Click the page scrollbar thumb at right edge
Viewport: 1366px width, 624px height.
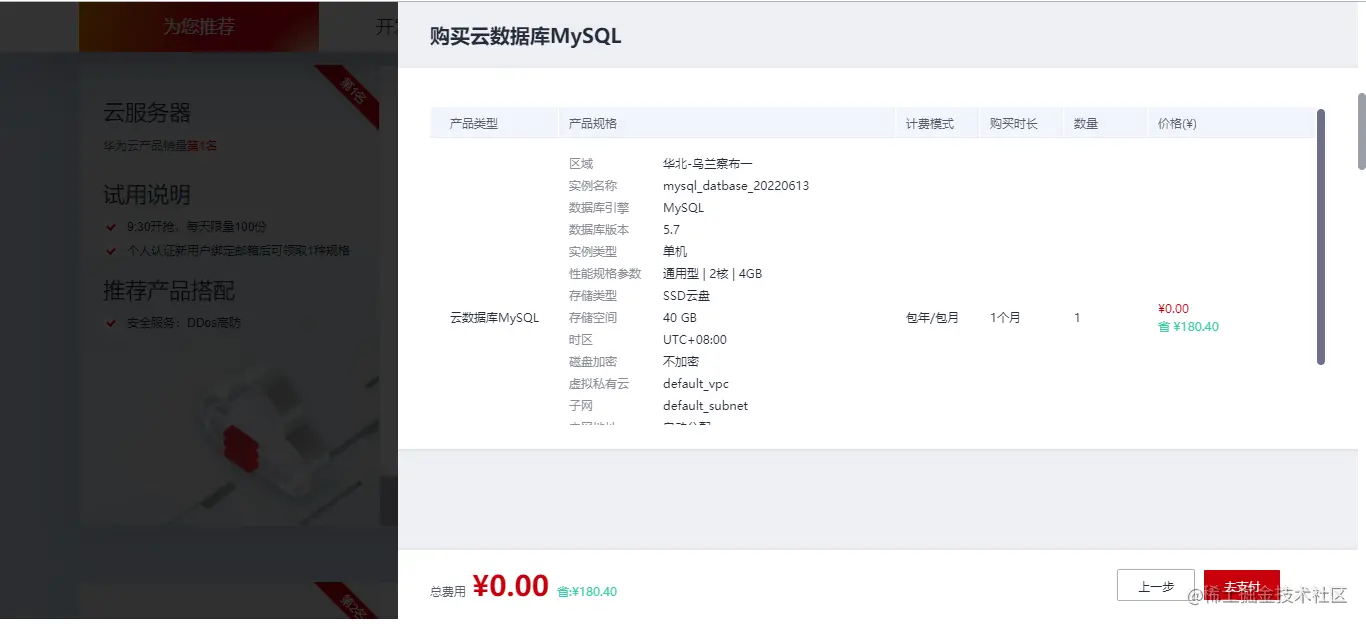click(1361, 131)
